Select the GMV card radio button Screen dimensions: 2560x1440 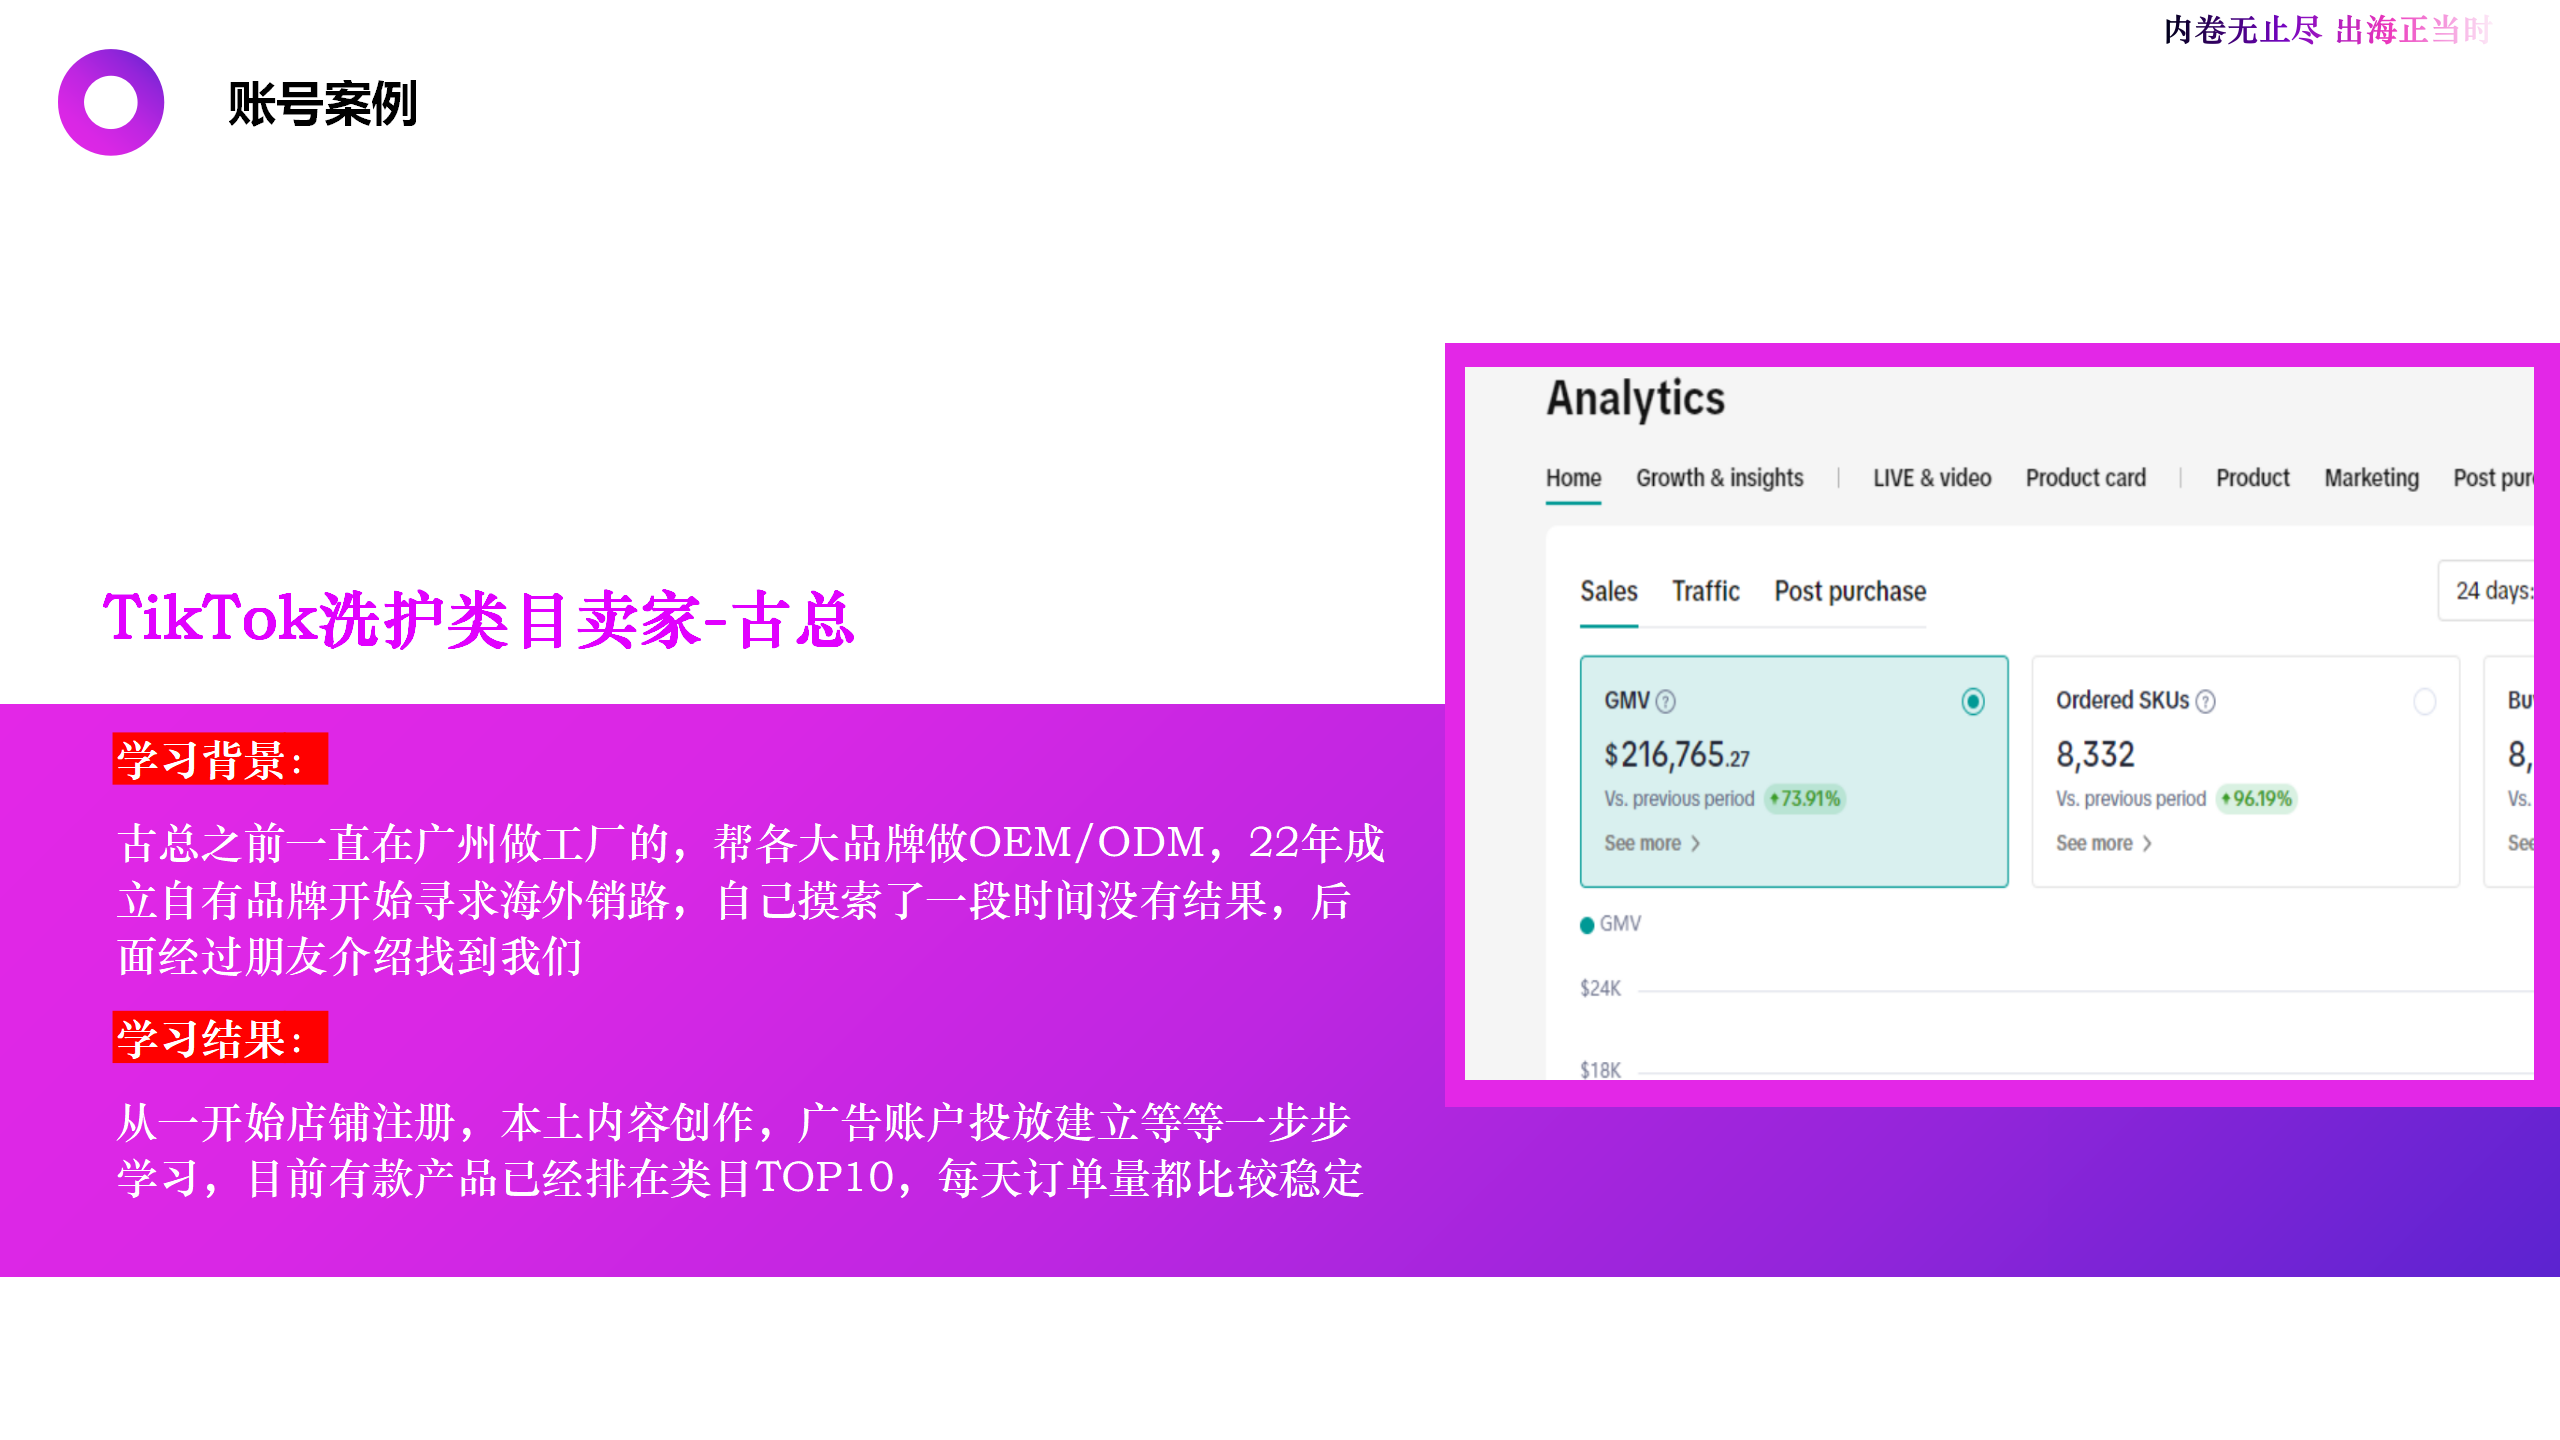(1973, 702)
